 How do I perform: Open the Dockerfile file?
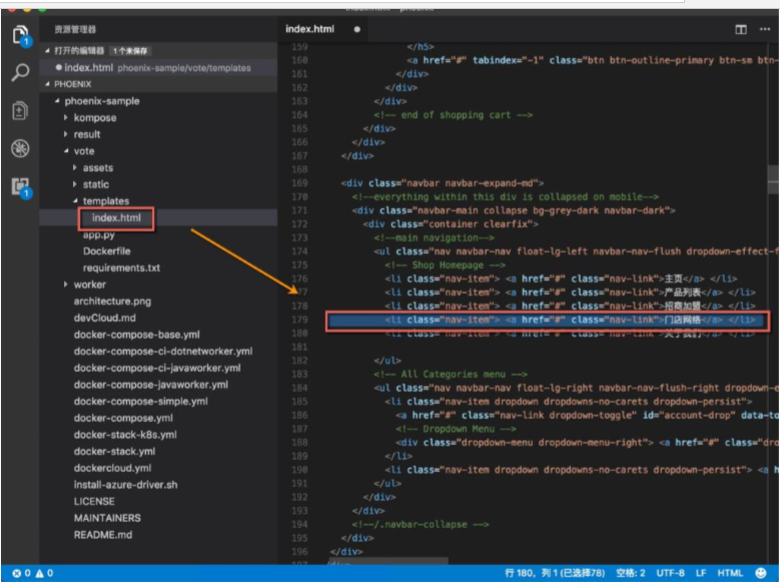pos(106,251)
